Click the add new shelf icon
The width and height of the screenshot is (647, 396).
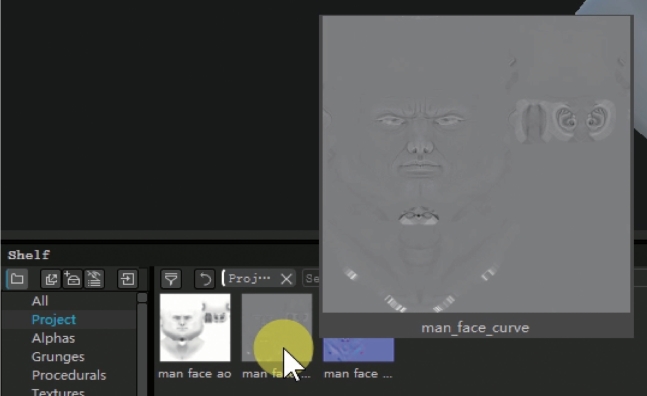point(73,279)
